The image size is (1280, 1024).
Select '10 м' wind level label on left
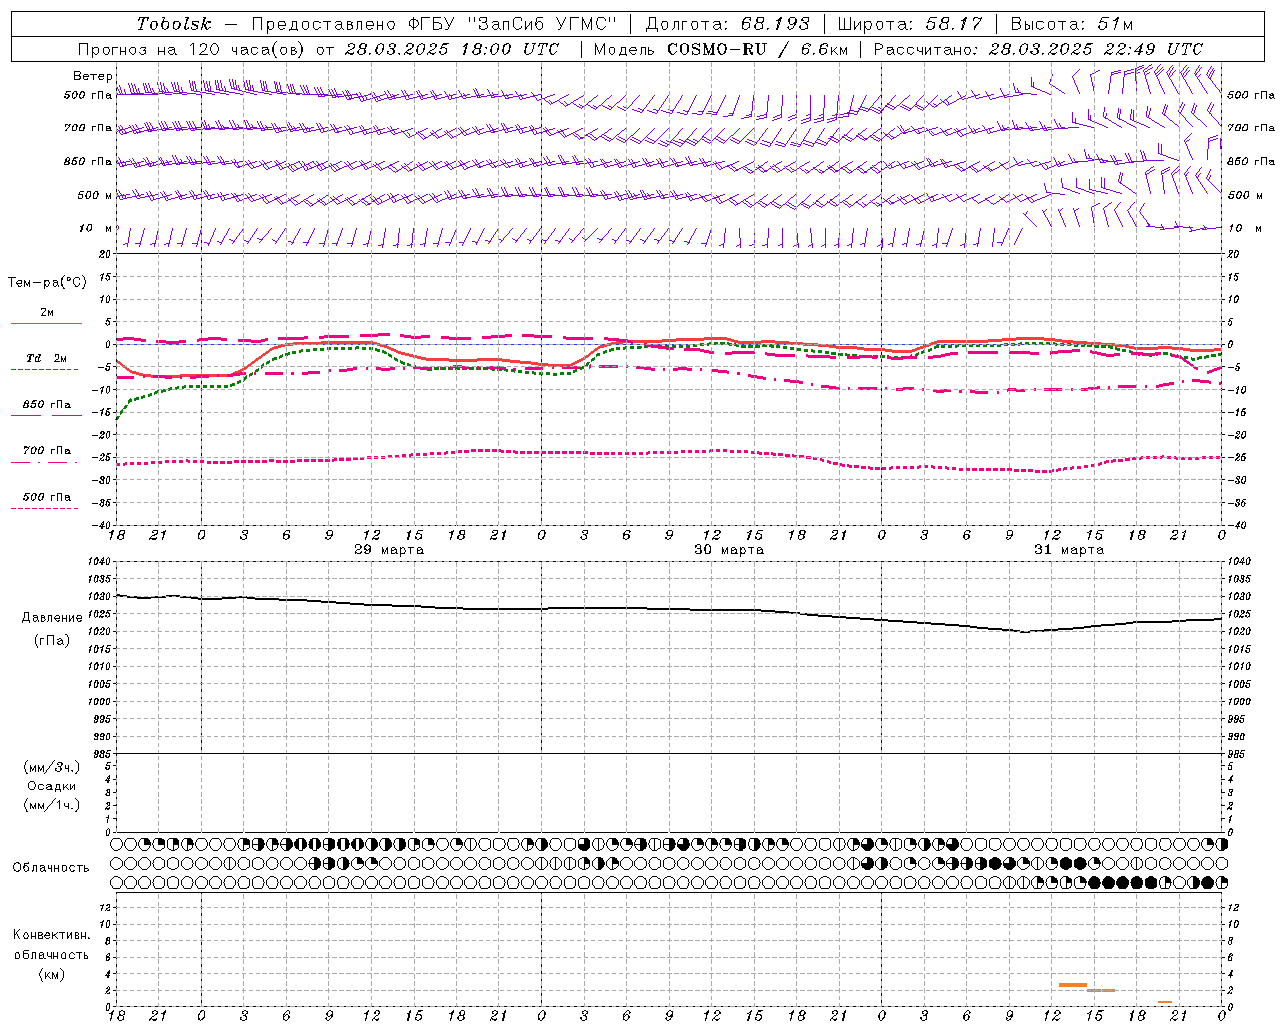pos(95,228)
